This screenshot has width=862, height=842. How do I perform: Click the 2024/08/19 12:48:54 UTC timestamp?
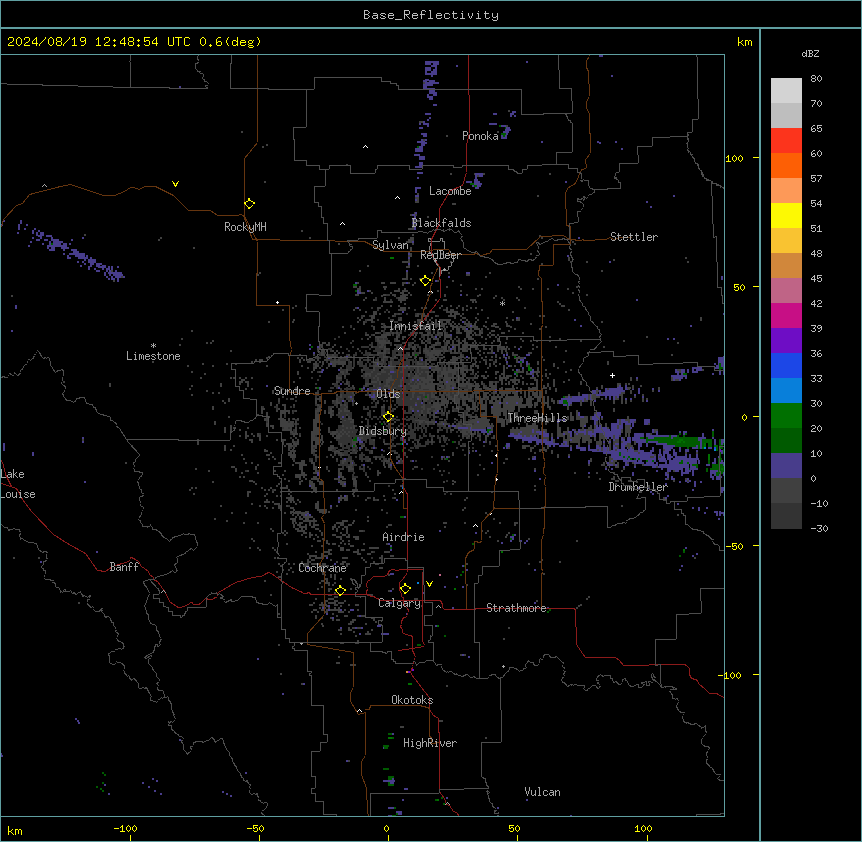[x=99, y=42]
